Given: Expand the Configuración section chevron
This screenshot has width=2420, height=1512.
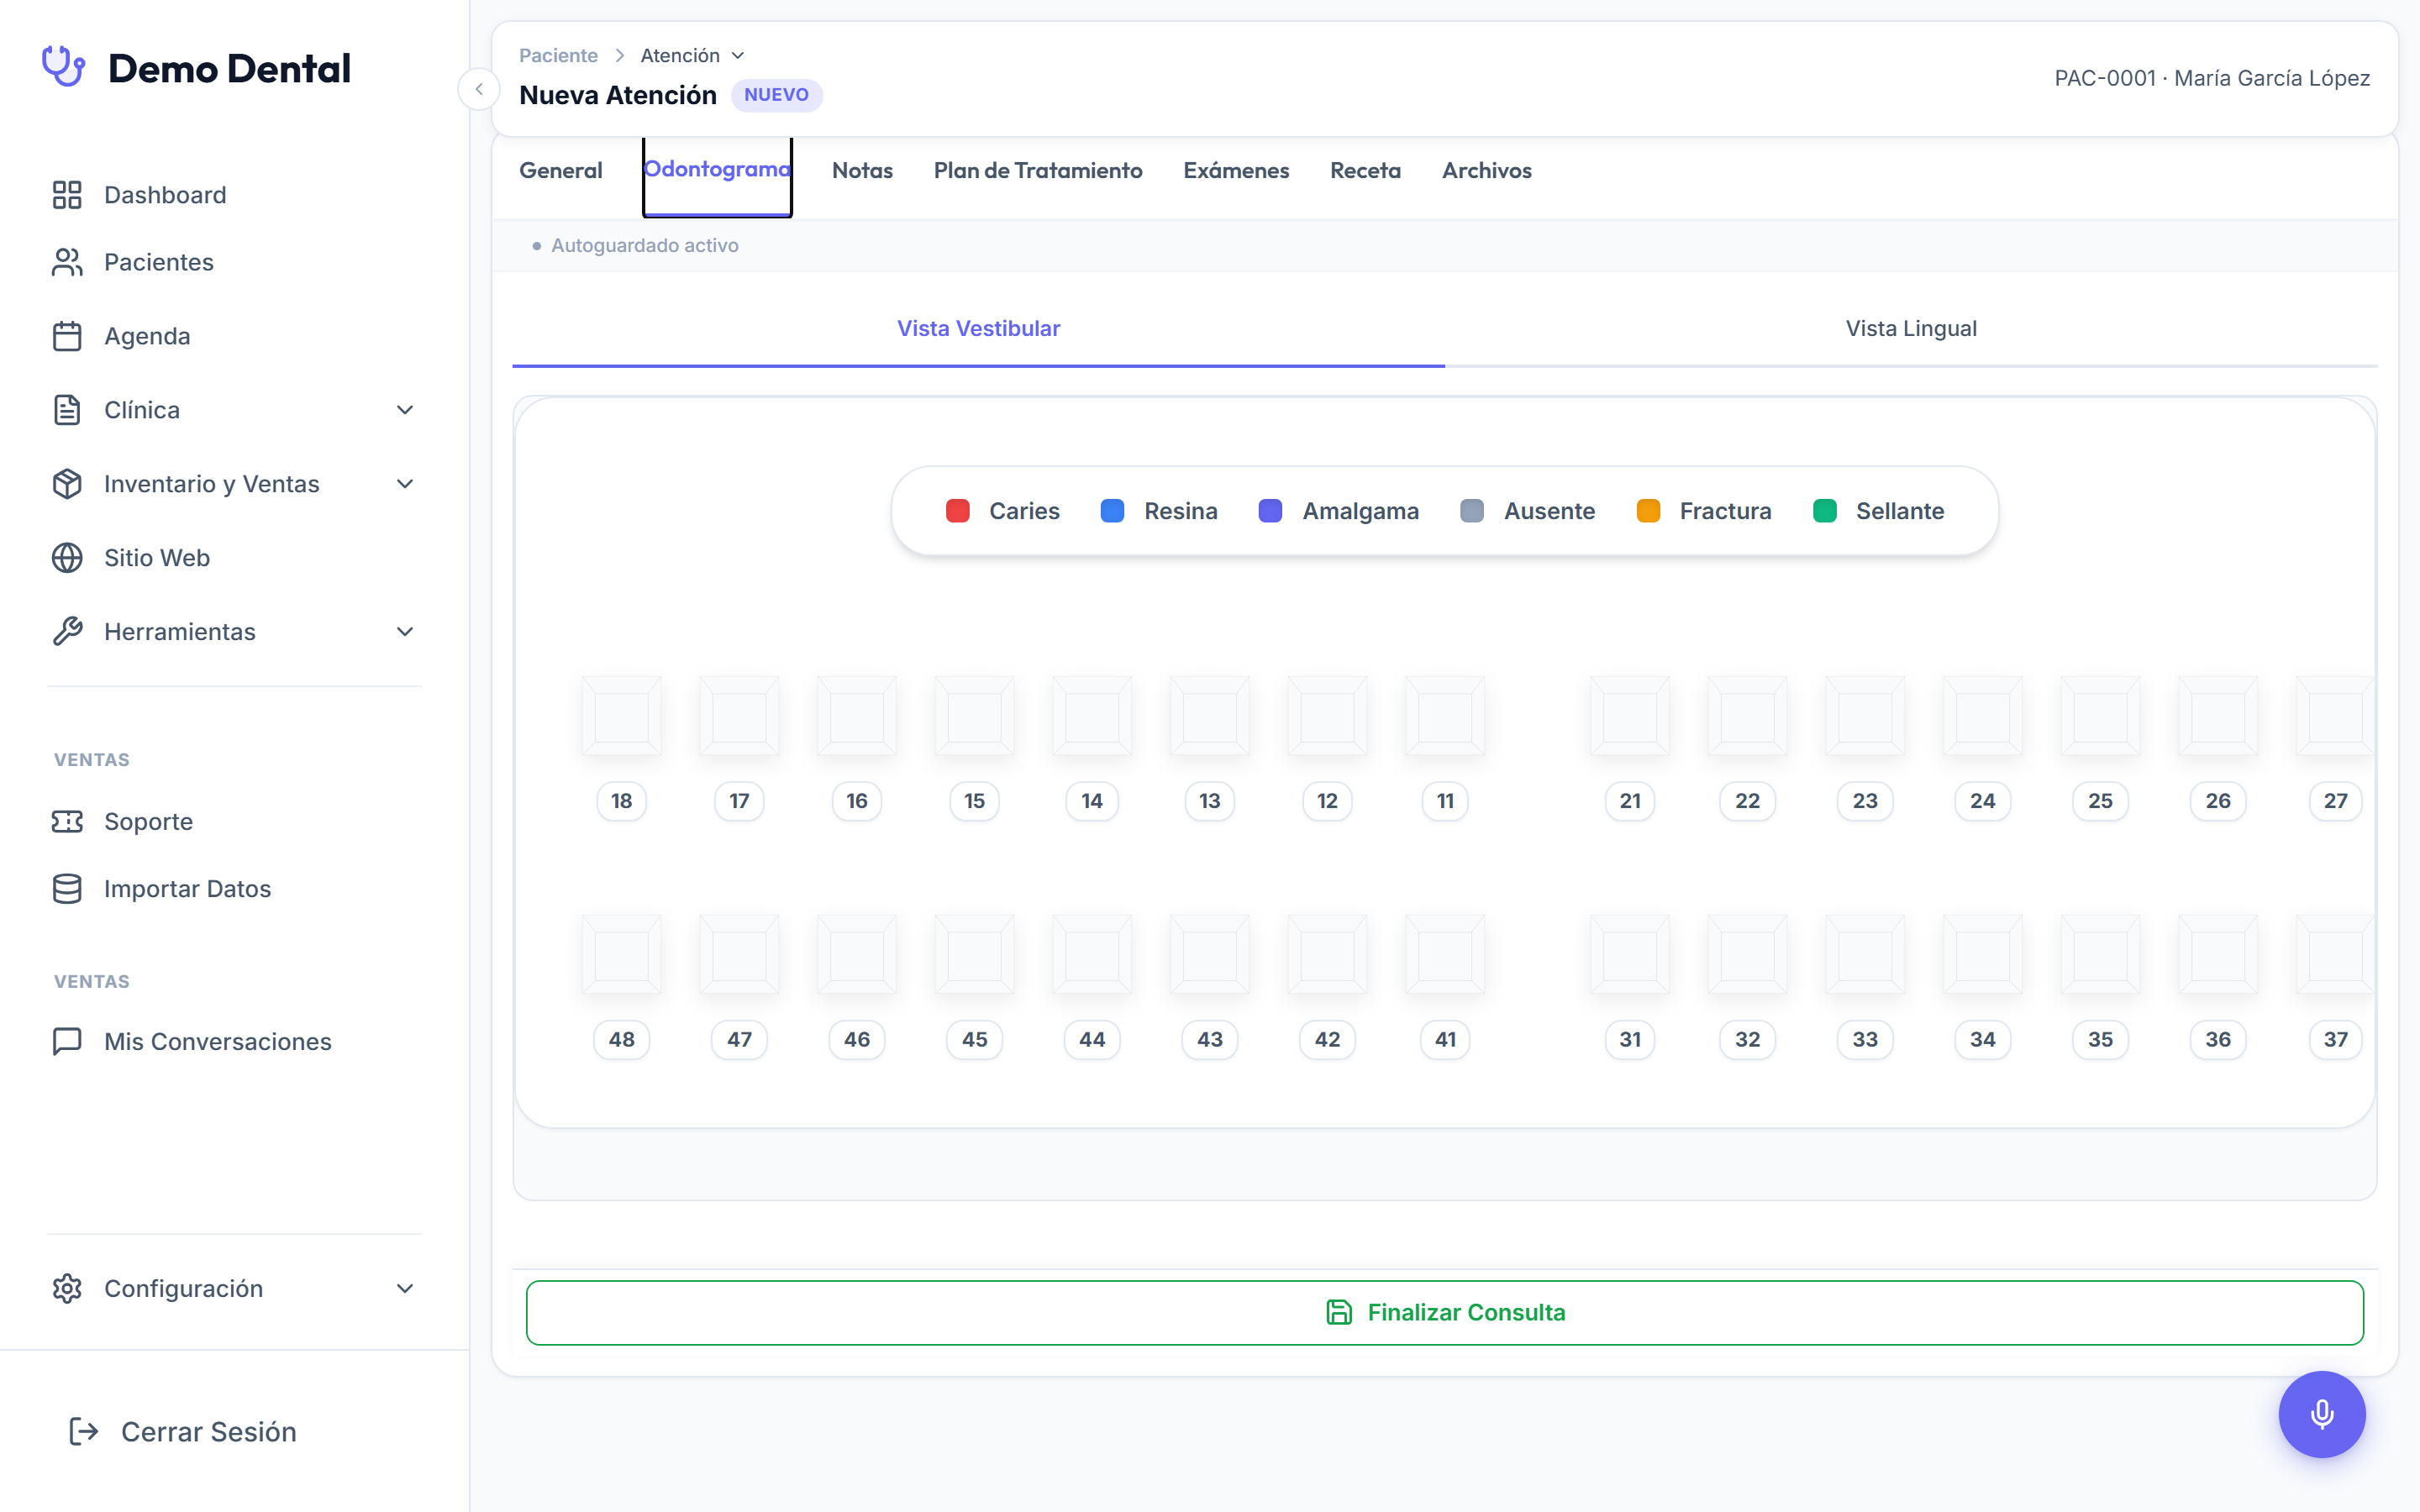Looking at the screenshot, I should [405, 1289].
